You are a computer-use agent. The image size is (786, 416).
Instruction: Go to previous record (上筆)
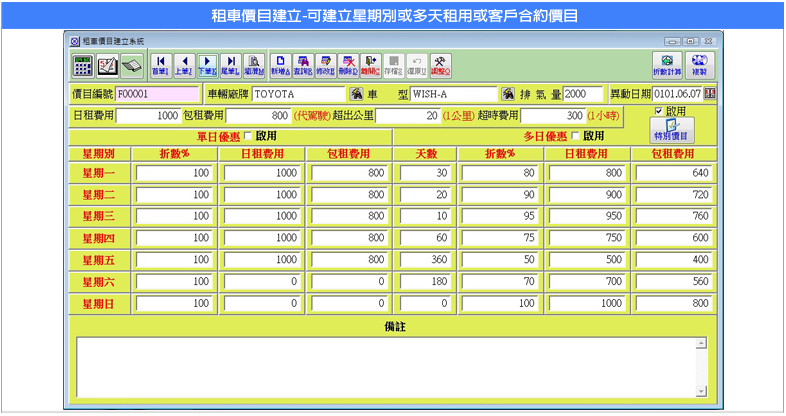pyautogui.click(x=184, y=66)
